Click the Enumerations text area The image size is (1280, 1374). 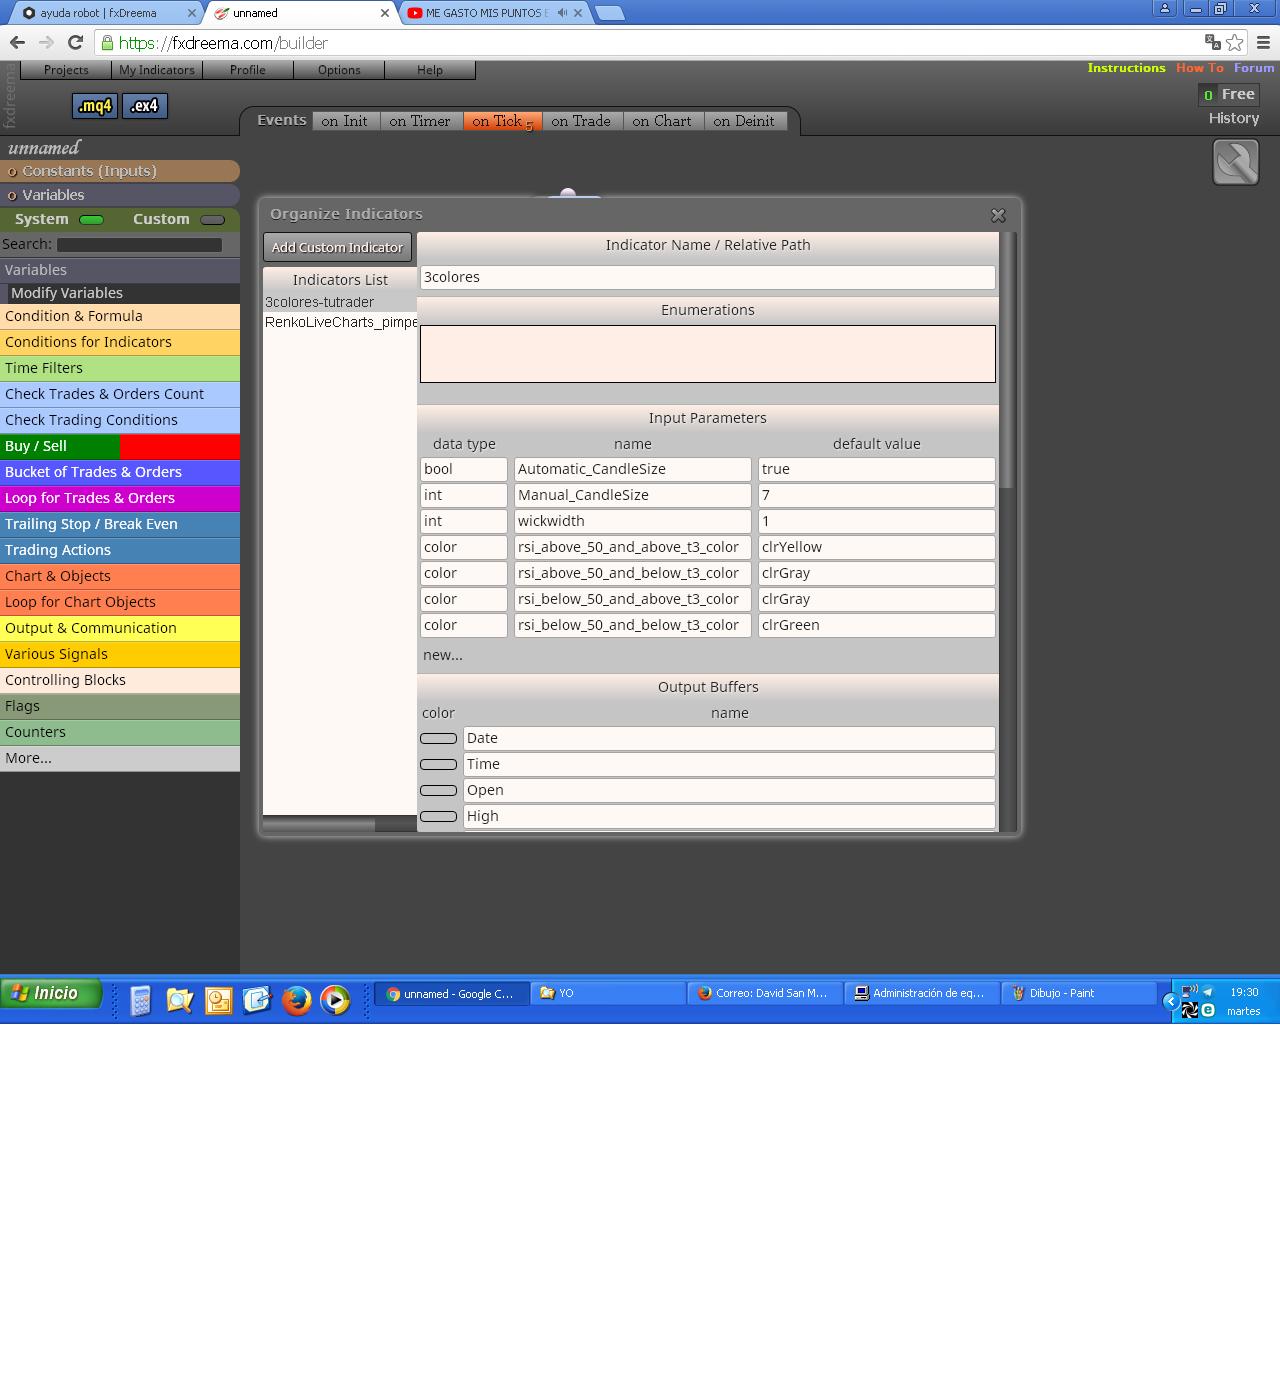(x=708, y=354)
